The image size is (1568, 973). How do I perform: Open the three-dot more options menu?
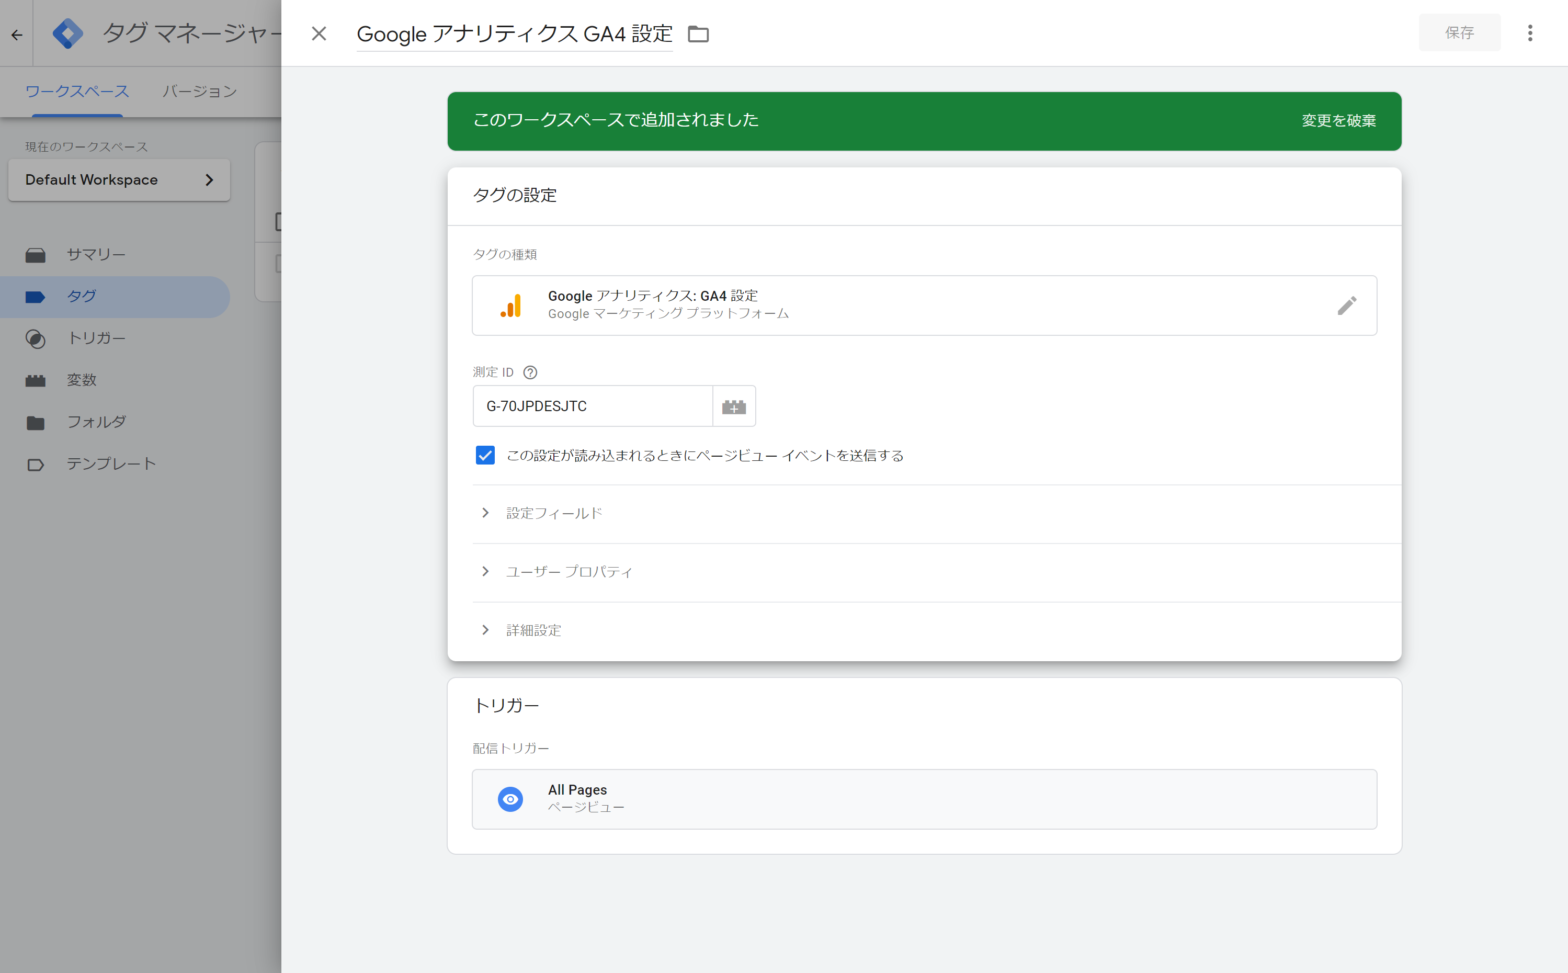(x=1529, y=33)
